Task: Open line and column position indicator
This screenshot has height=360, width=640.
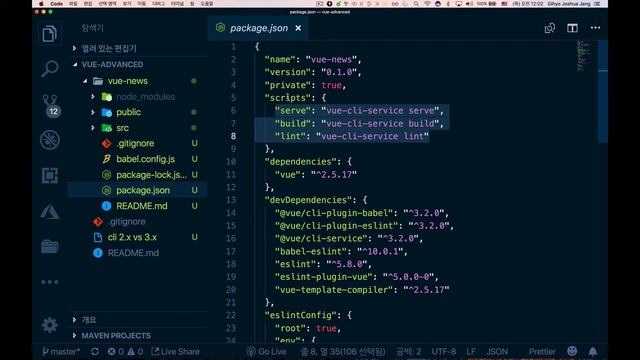Action: pyautogui.click(x=343, y=351)
